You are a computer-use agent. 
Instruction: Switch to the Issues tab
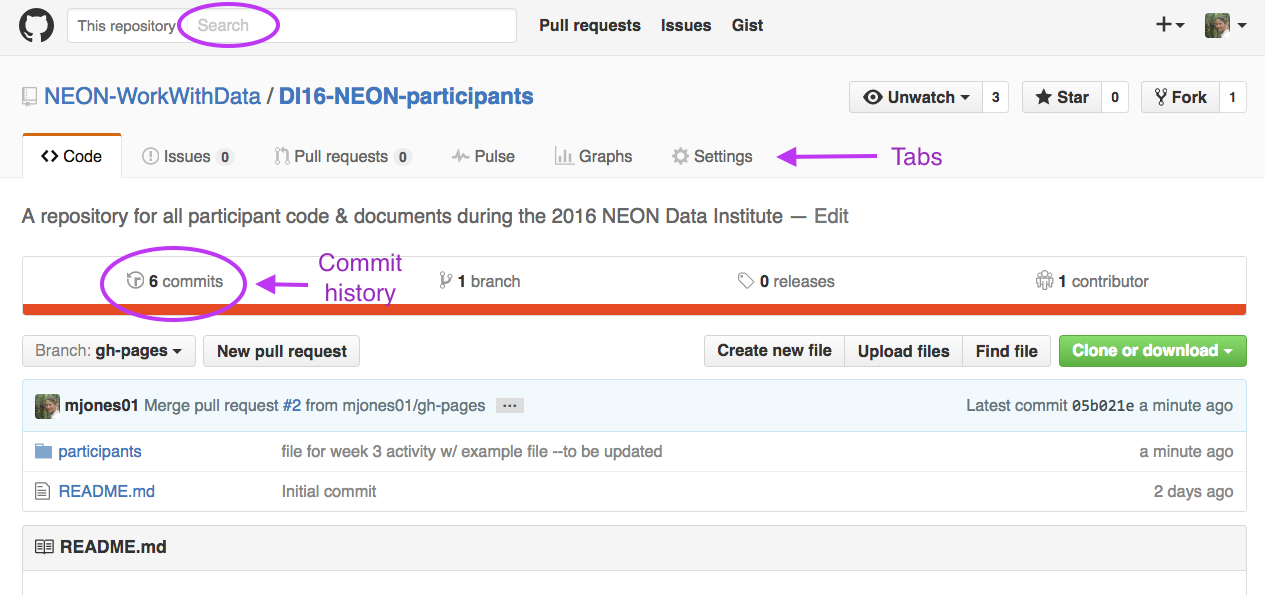(x=187, y=156)
